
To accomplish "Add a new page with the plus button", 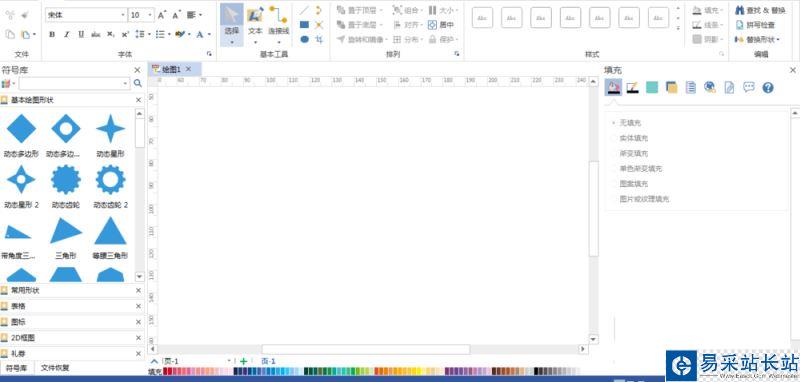I will point(243,361).
